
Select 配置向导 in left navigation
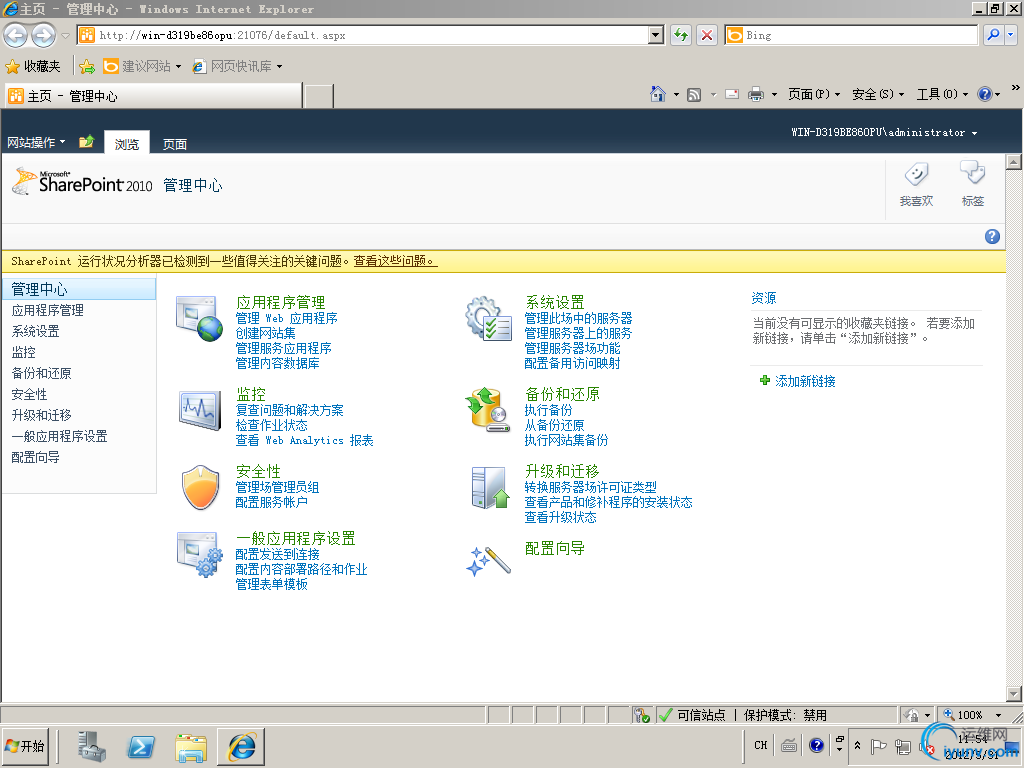(35, 457)
